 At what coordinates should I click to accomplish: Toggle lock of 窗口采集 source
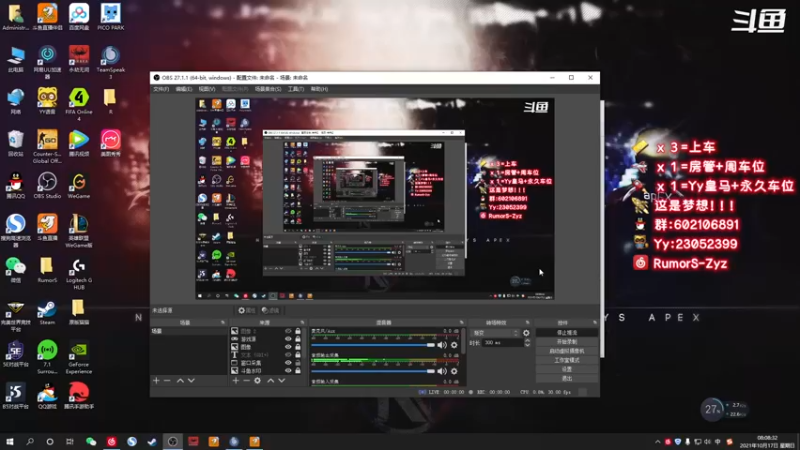pos(298,363)
